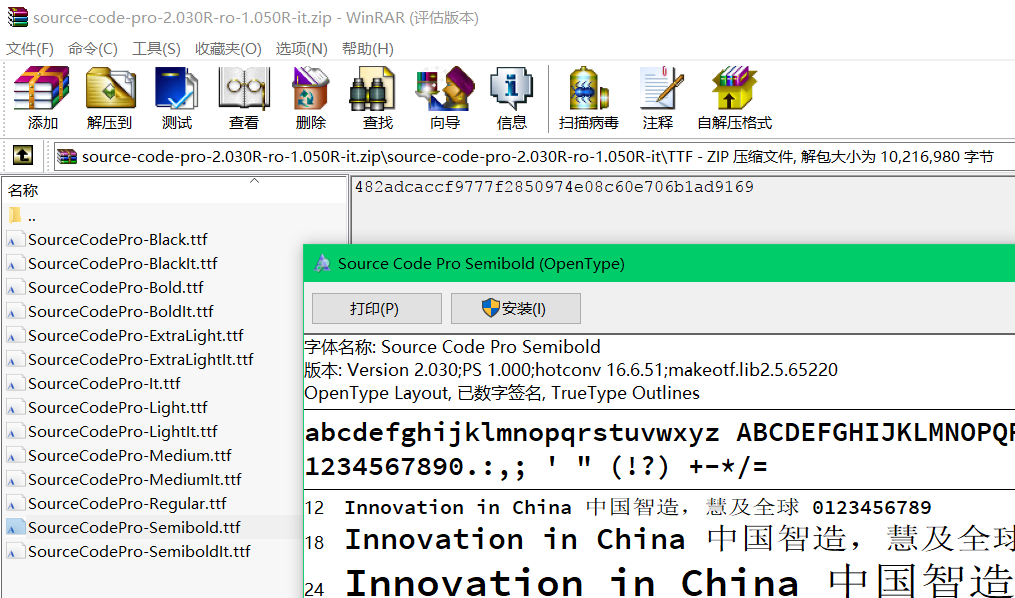Image resolution: width=1015 pixels, height=598 pixels.
Task: Click the 测试 (Test) toolbar icon
Action: coord(176,87)
